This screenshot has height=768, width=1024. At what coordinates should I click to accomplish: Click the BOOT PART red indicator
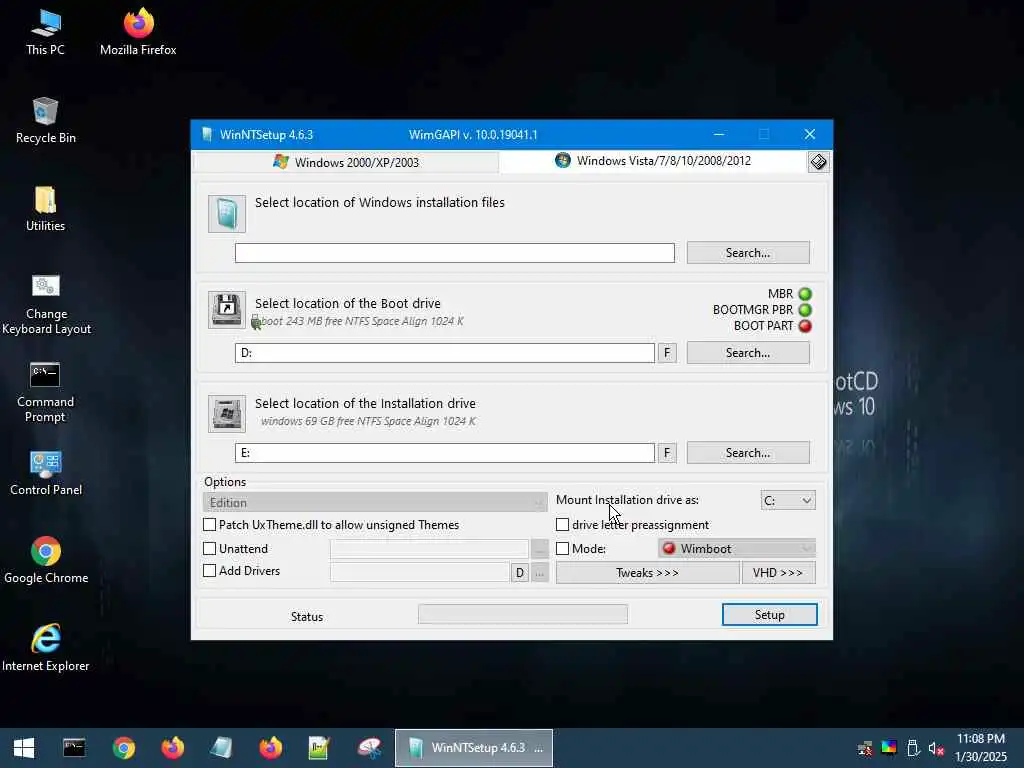805,326
